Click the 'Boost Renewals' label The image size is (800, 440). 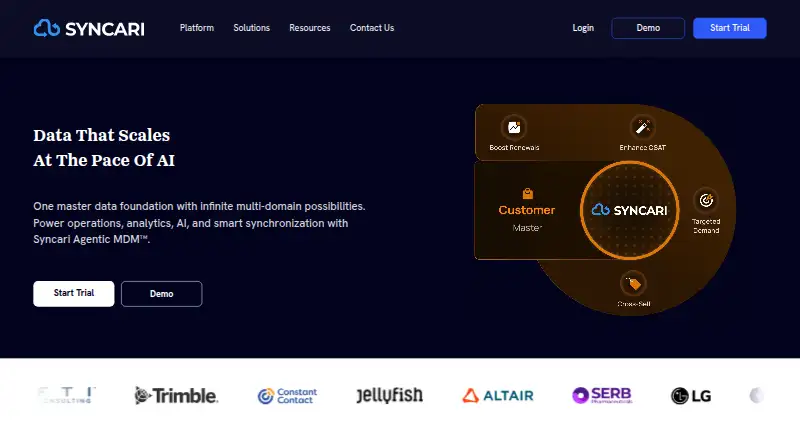[x=514, y=148]
